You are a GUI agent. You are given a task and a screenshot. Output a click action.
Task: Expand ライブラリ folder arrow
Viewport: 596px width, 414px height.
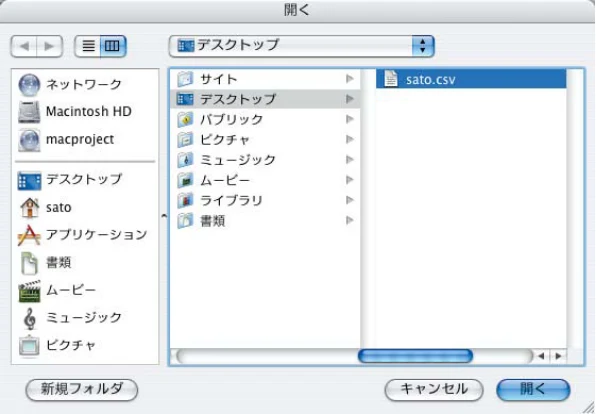[350, 200]
